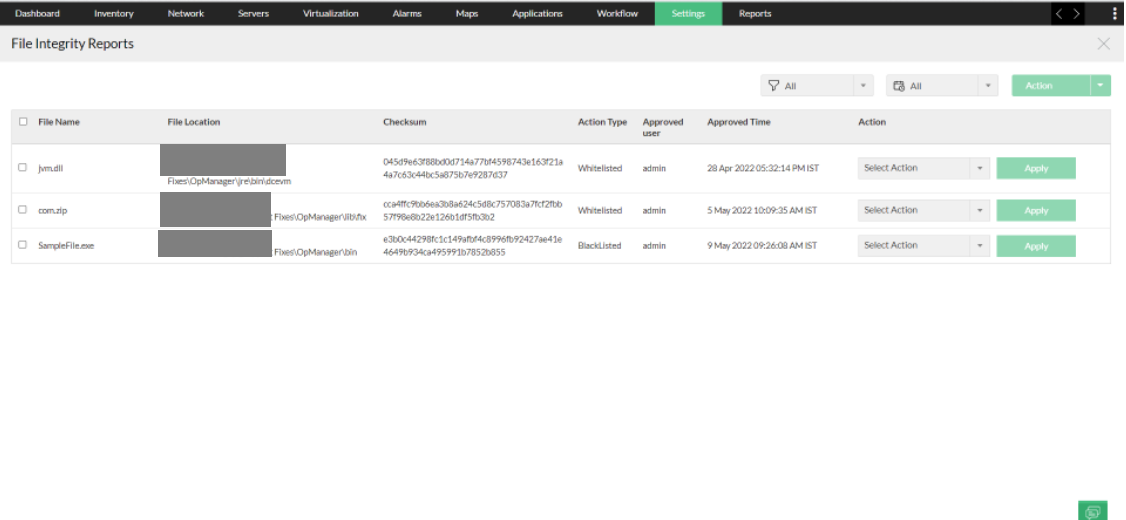Click the checksum starting with e3b0c442

473,246
